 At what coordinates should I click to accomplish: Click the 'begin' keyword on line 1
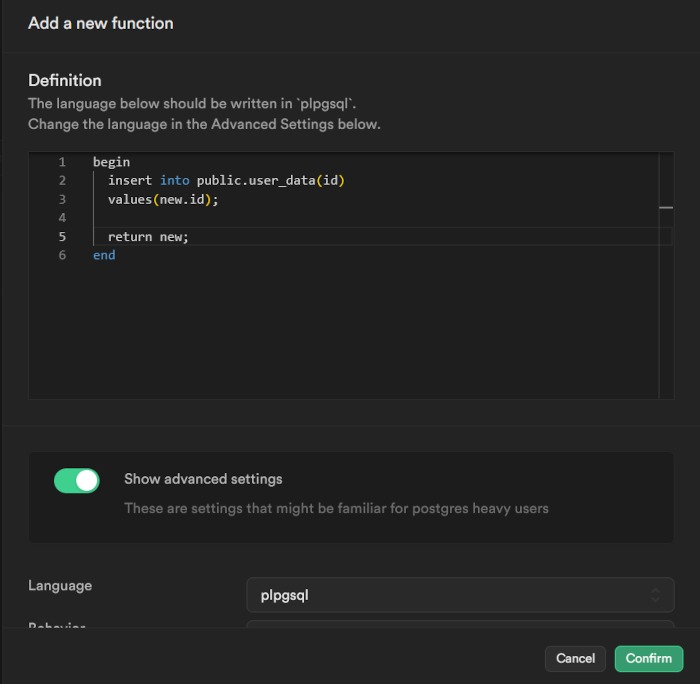111,162
